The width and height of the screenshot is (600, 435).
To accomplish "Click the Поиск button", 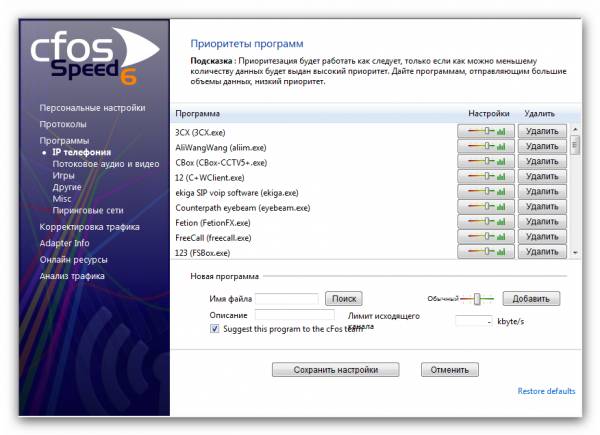I will tap(344, 298).
